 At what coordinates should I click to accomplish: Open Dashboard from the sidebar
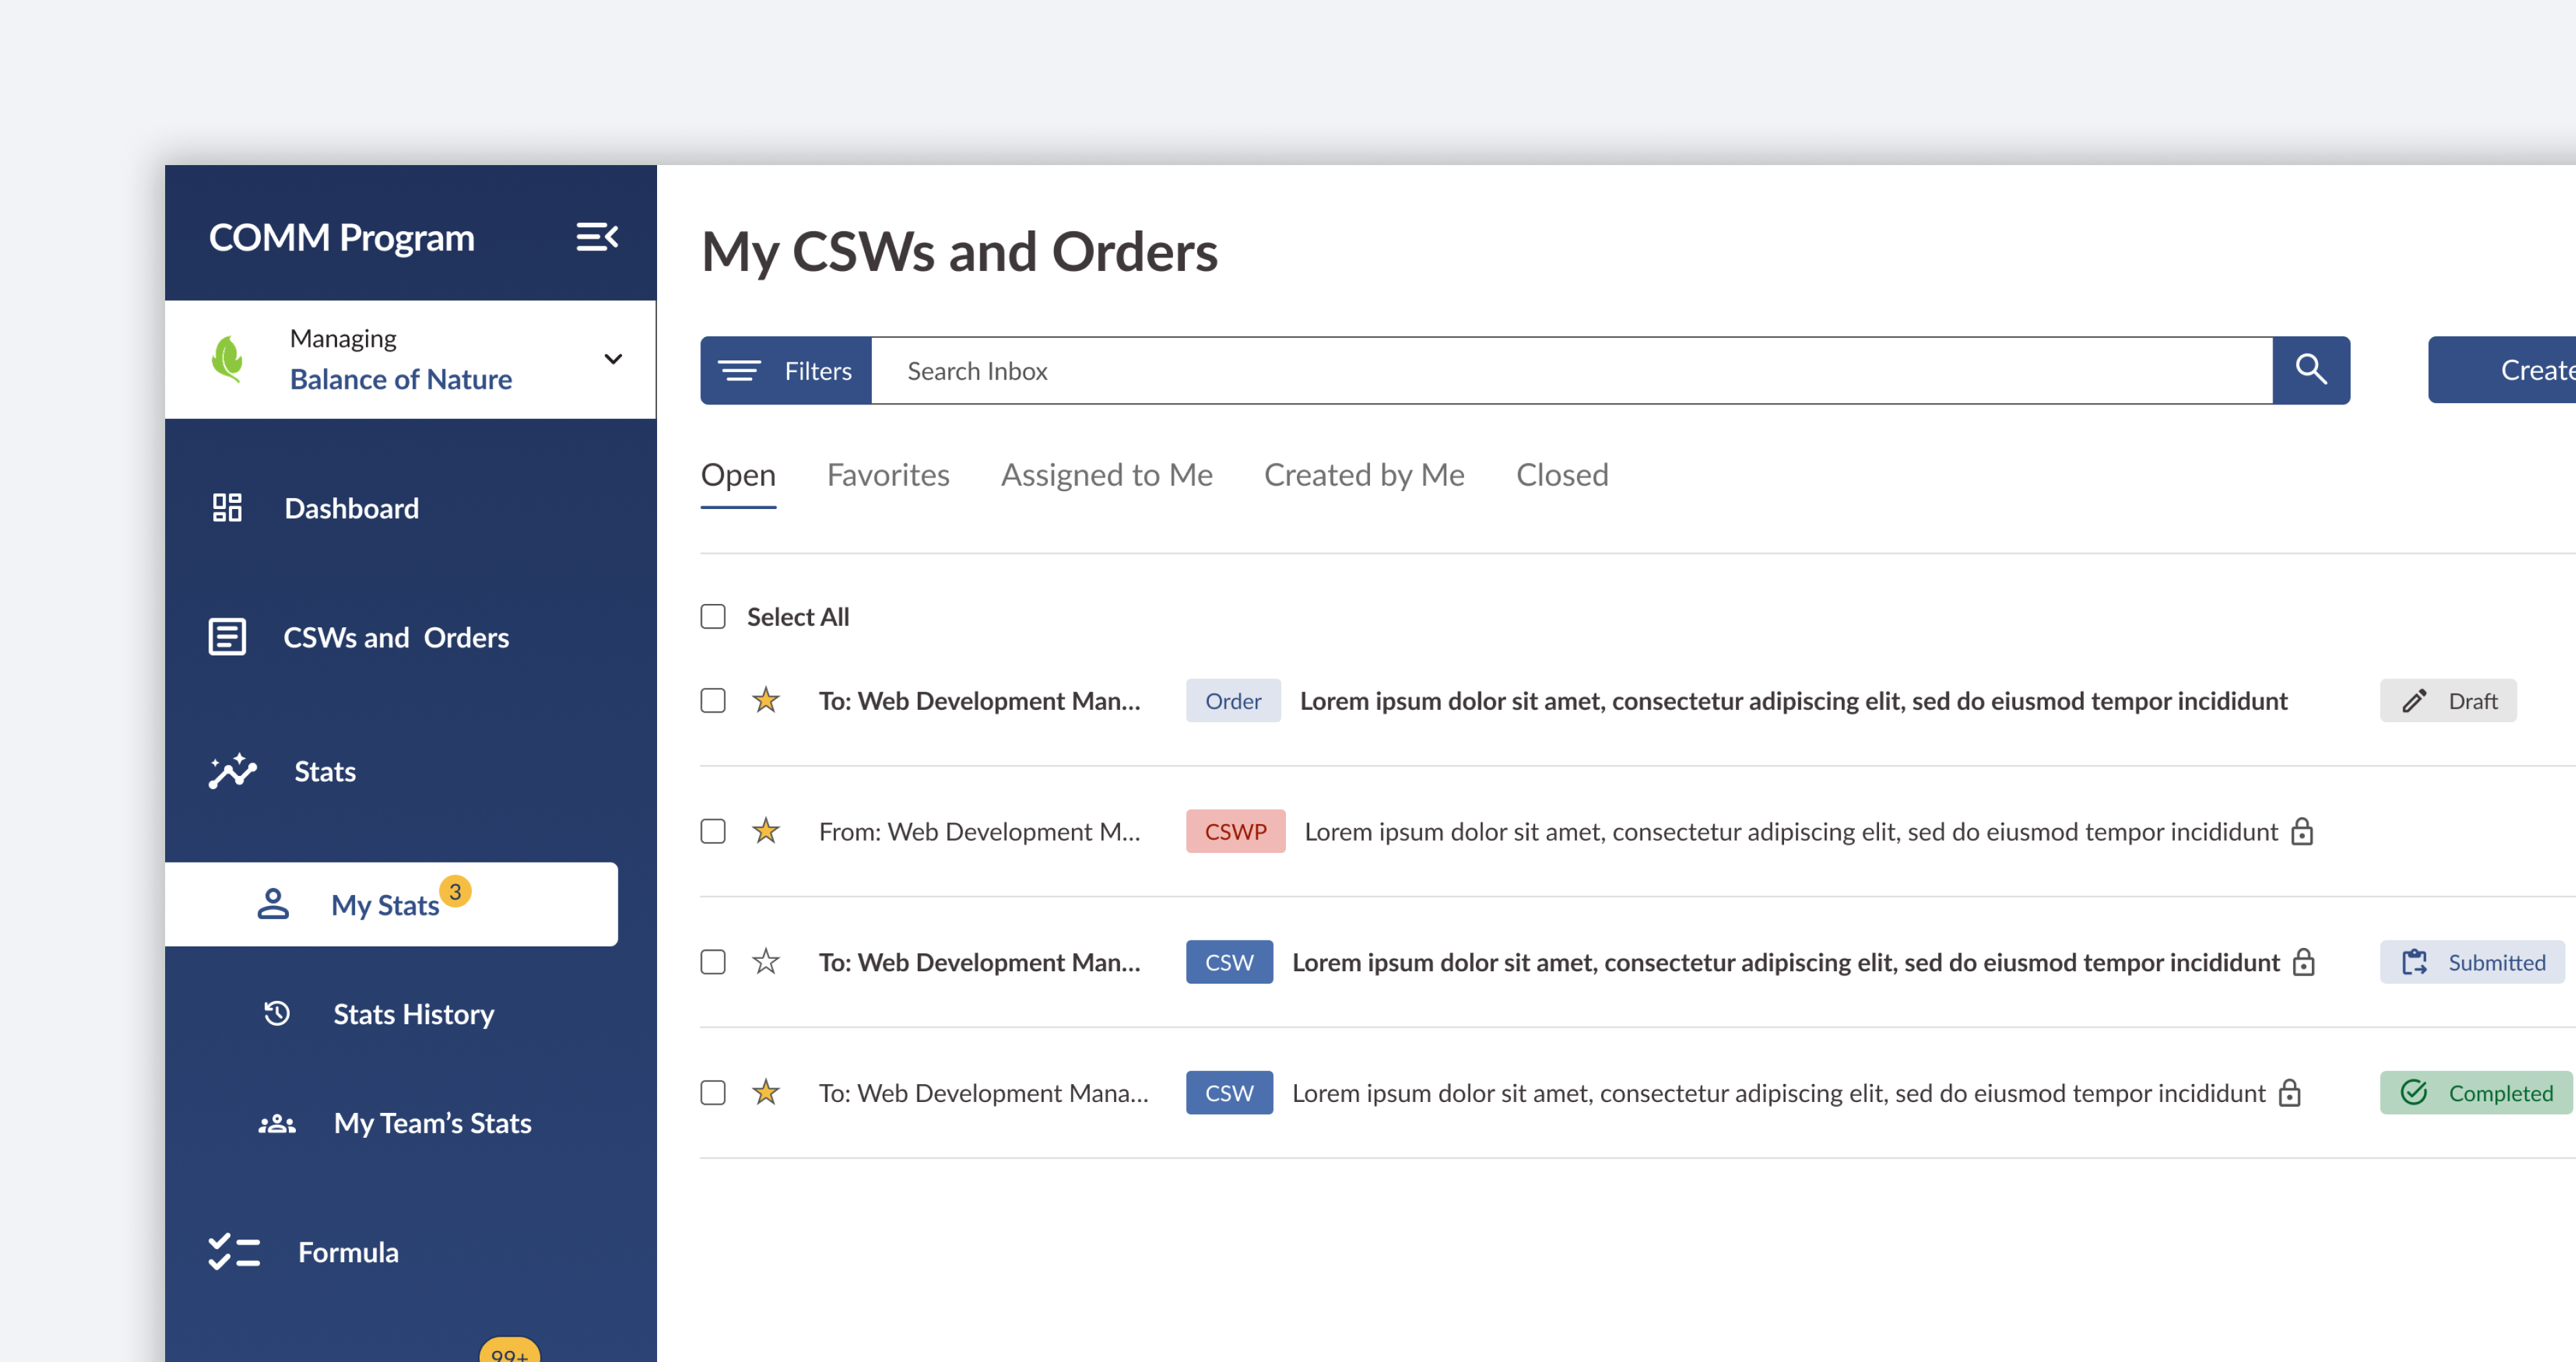click(351, 508)
